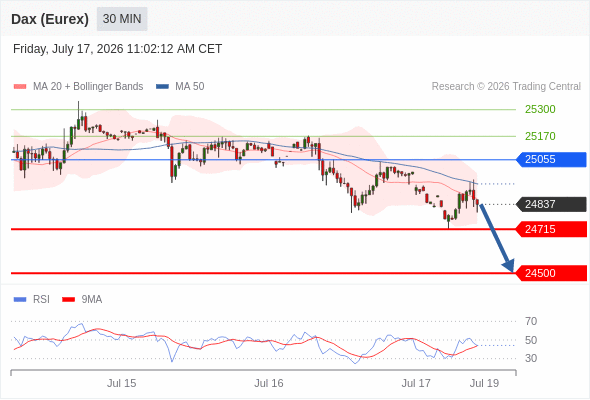Click the date Friday, July 17, 2026 timestamp
The image size is (590, 400).
(x=117, y=49)
